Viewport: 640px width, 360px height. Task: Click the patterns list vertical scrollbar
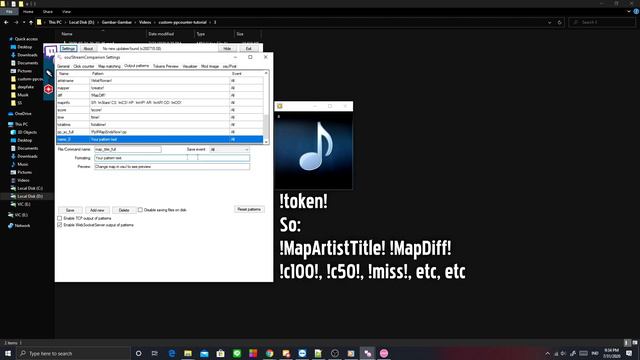[x=266, y=107]
